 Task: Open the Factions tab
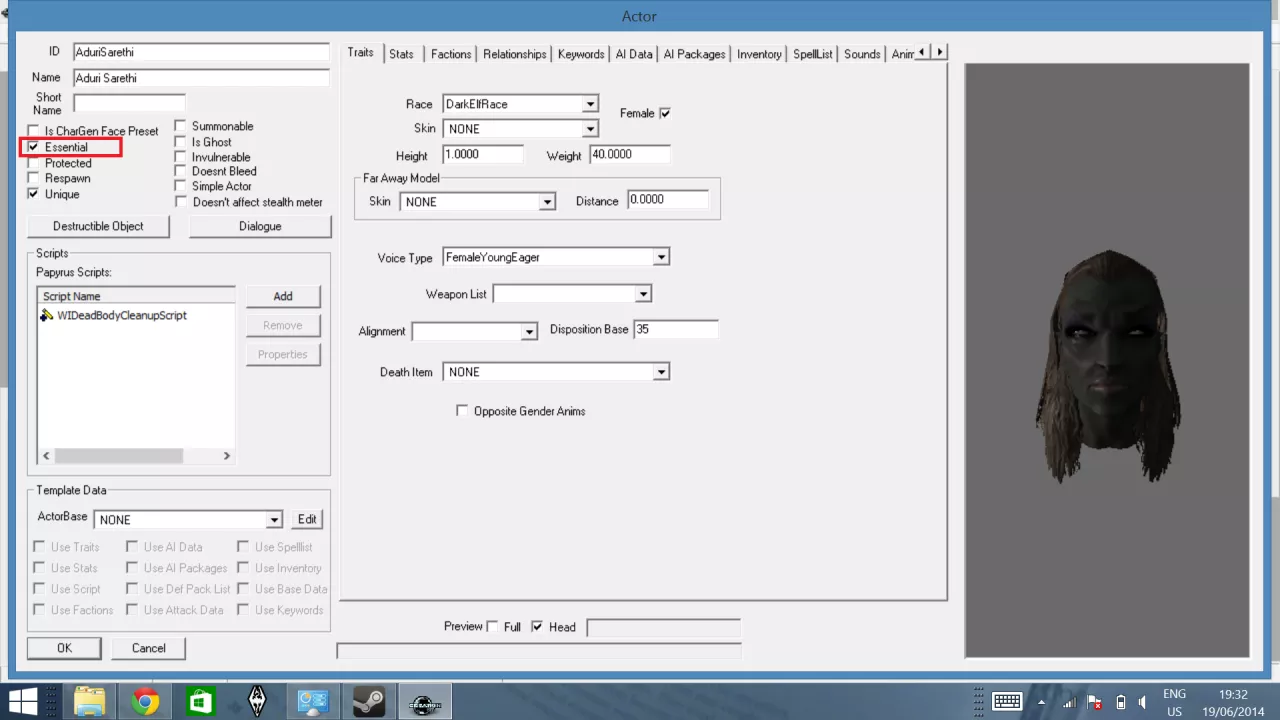coord(451,54)
